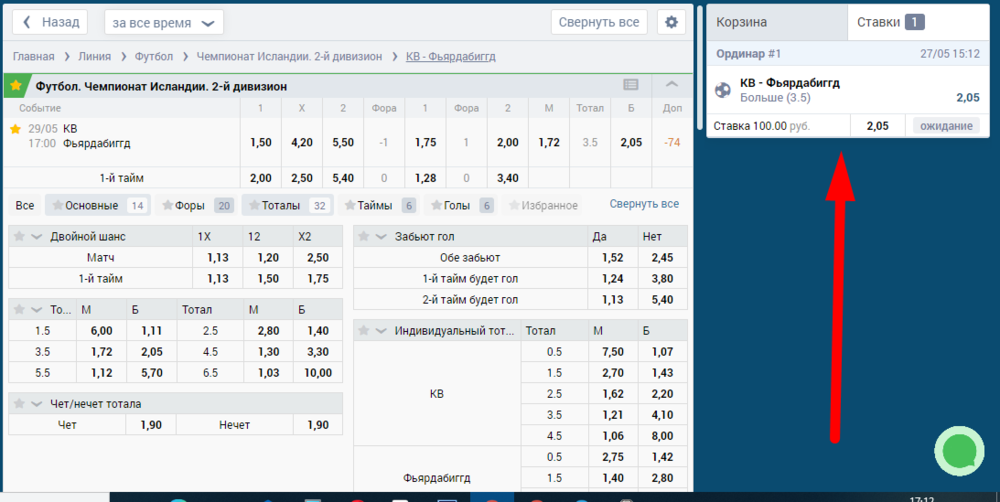Open the settings gear icon
The height and width of the screenshot is (502, 1000).
[671, 22]
